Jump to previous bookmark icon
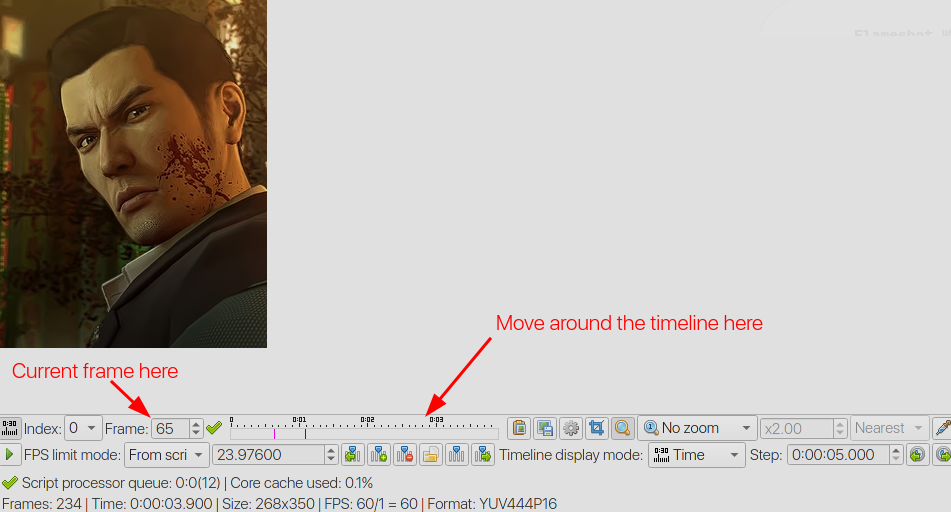Image resolution: width=951 pixels, height=512 pixels. coord(352,455)
